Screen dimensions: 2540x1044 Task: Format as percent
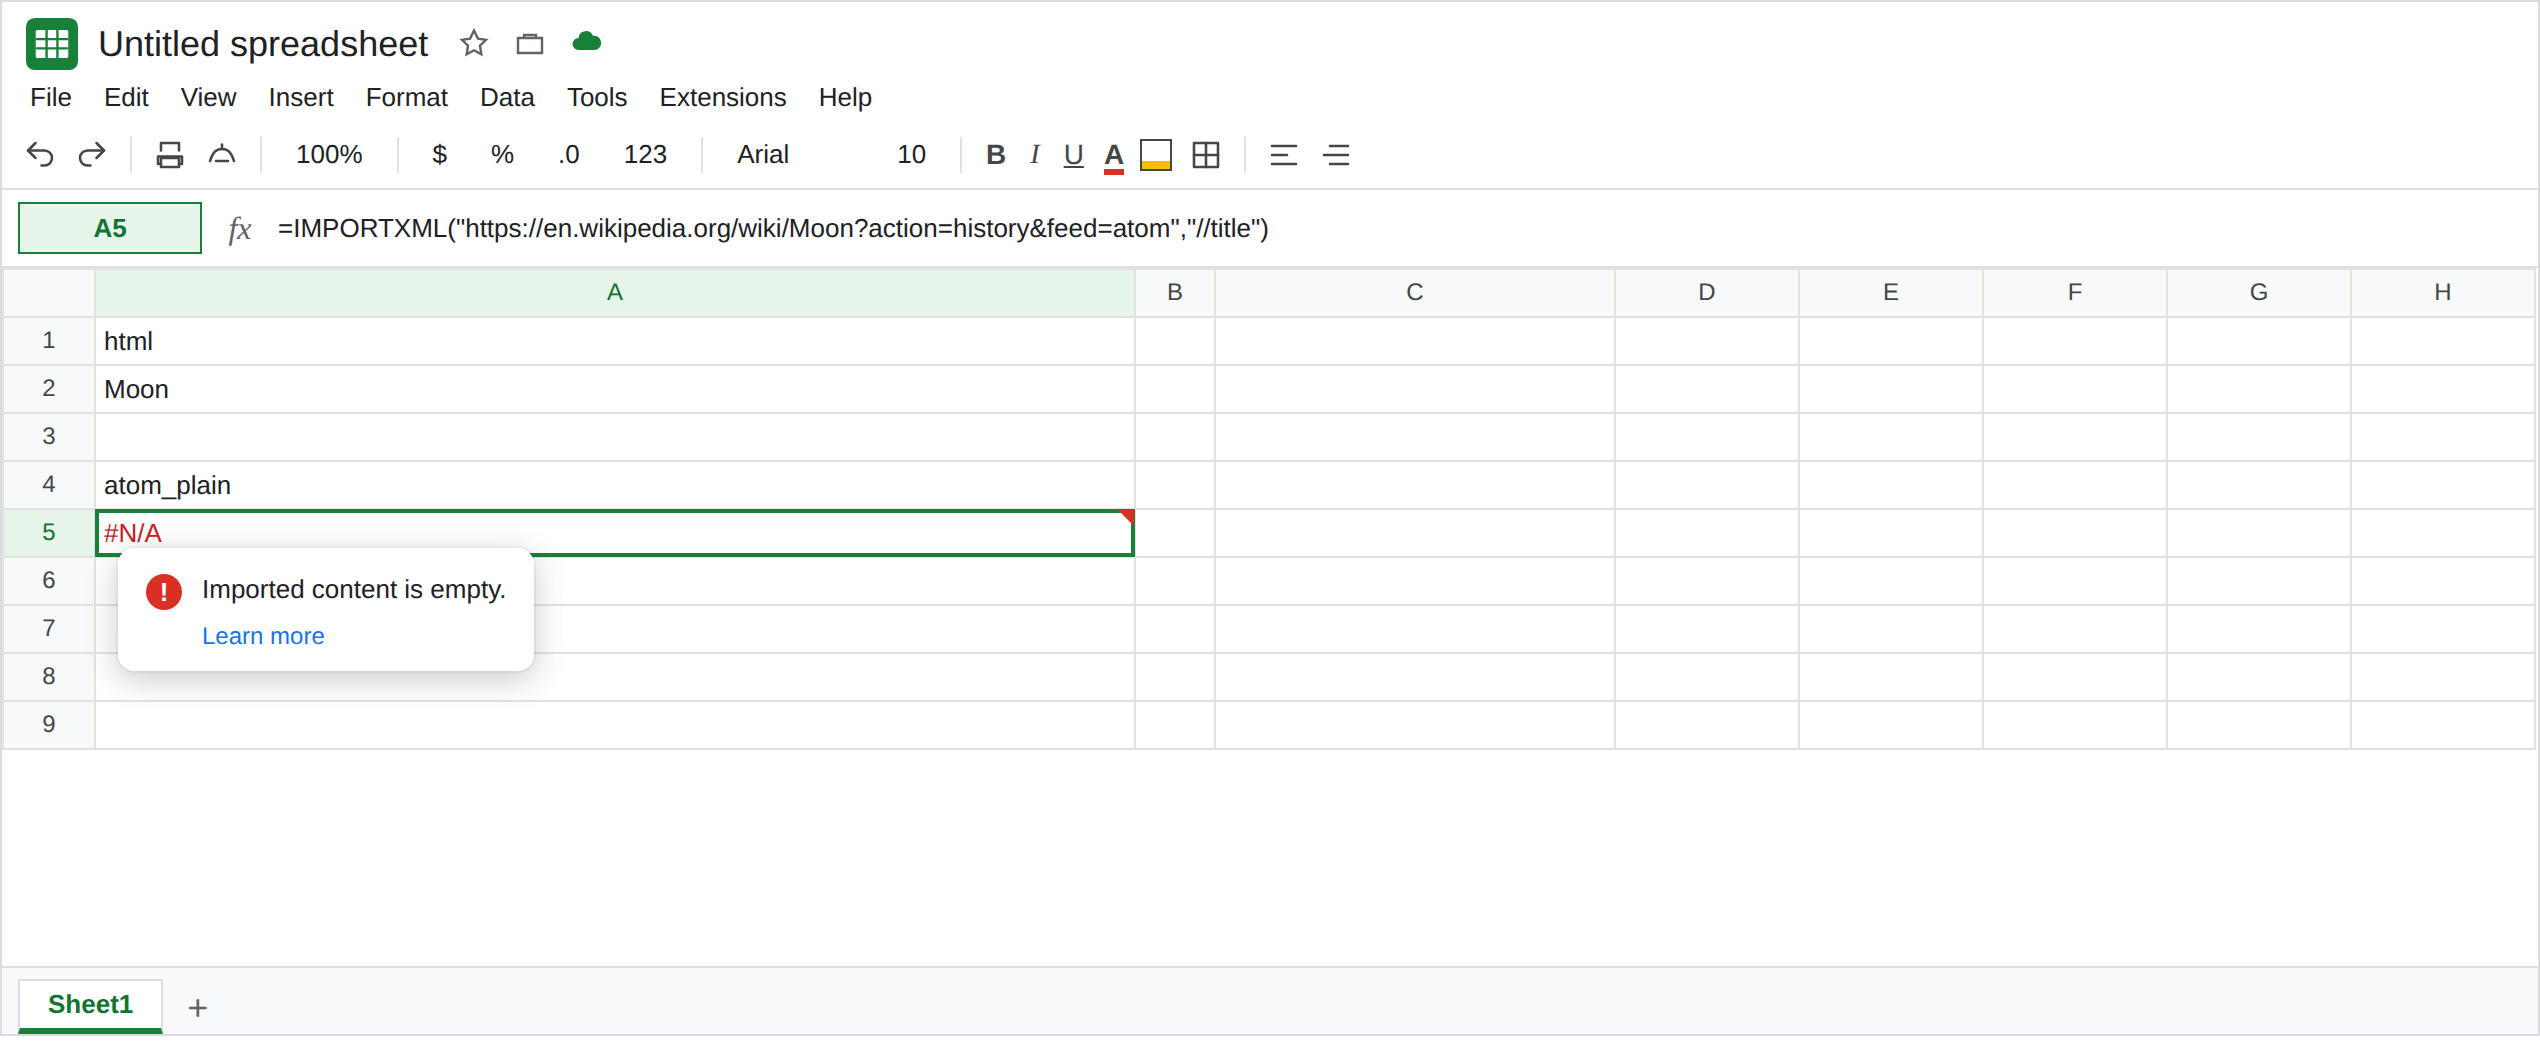coord(502,154)
